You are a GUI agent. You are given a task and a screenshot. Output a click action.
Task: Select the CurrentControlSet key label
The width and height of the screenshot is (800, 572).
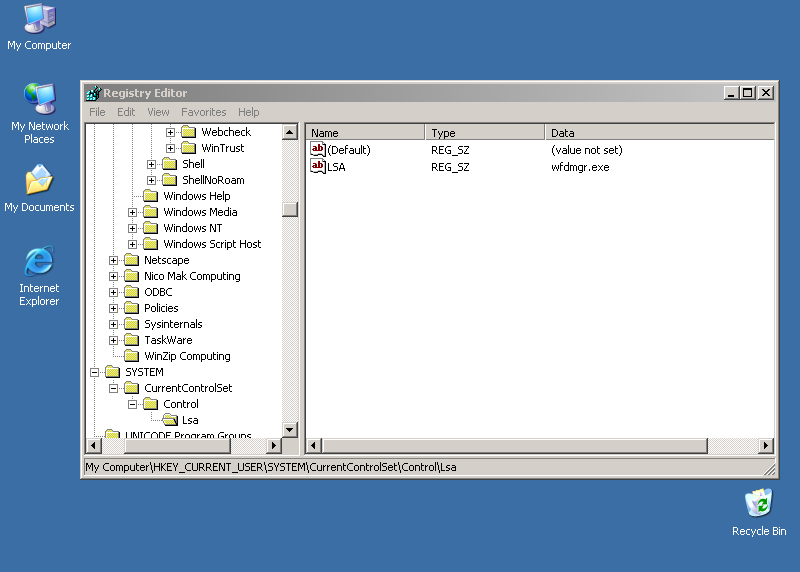188,388
